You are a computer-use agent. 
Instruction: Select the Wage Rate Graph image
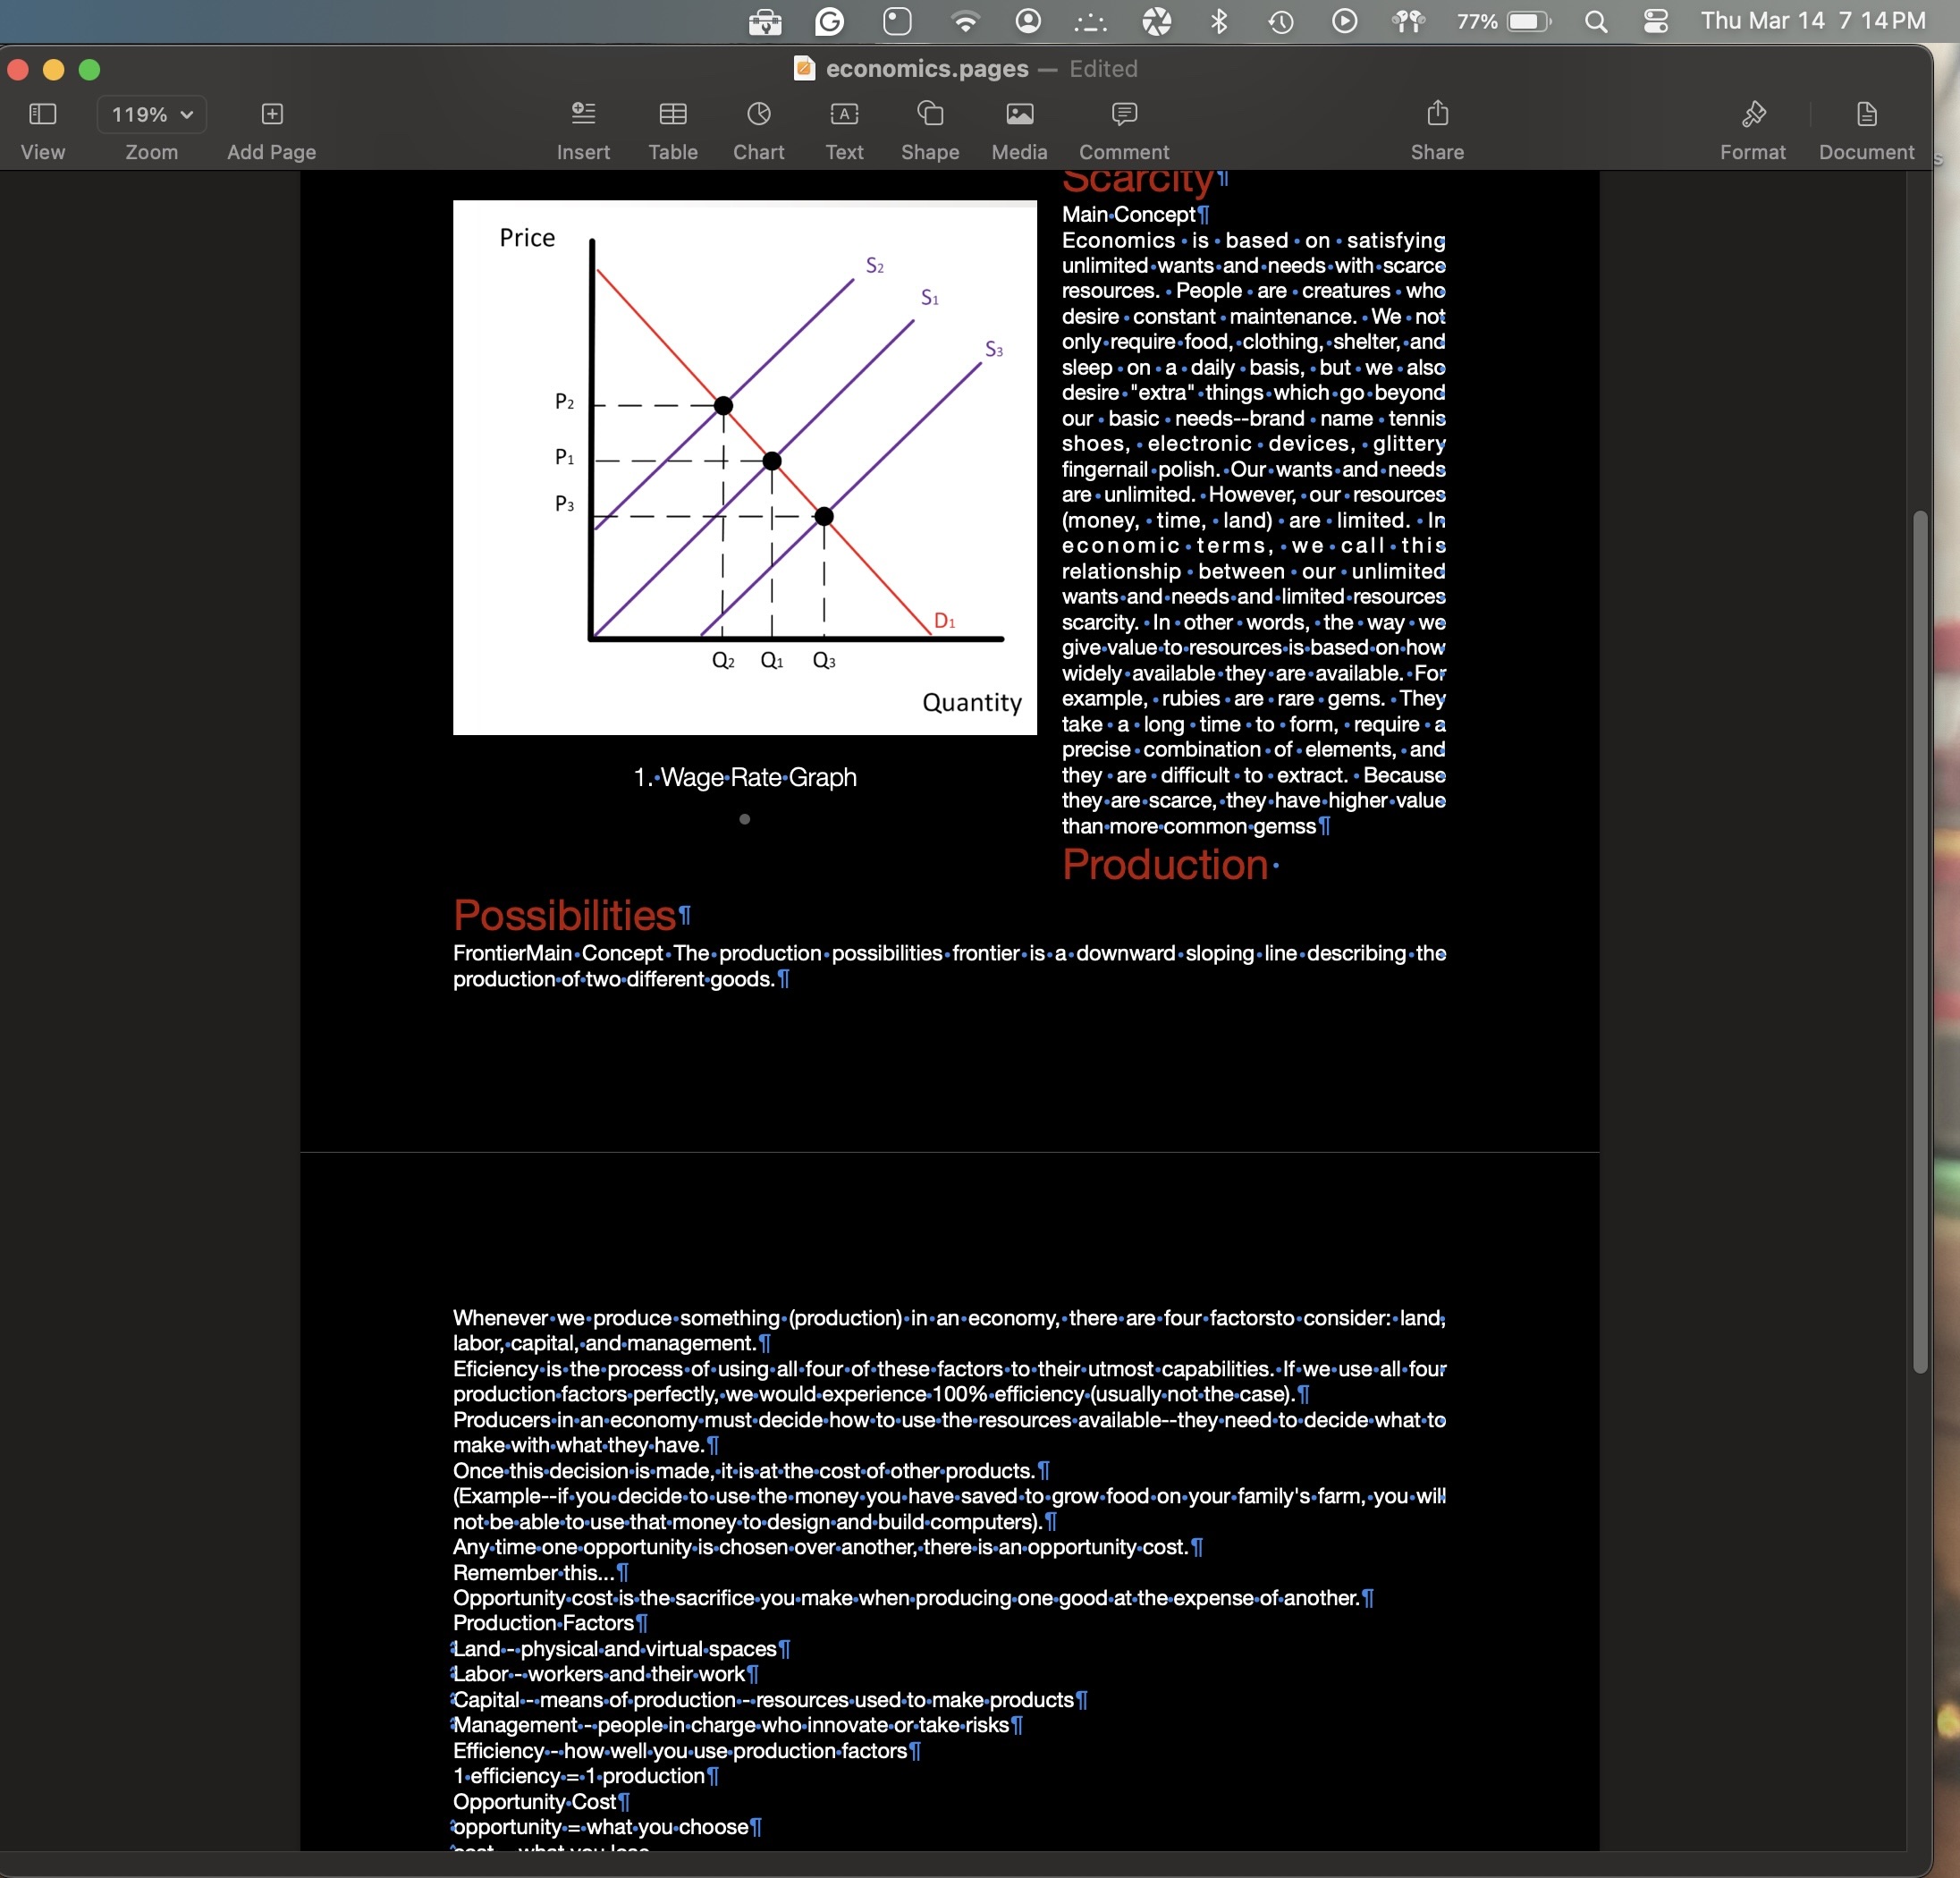744,467
